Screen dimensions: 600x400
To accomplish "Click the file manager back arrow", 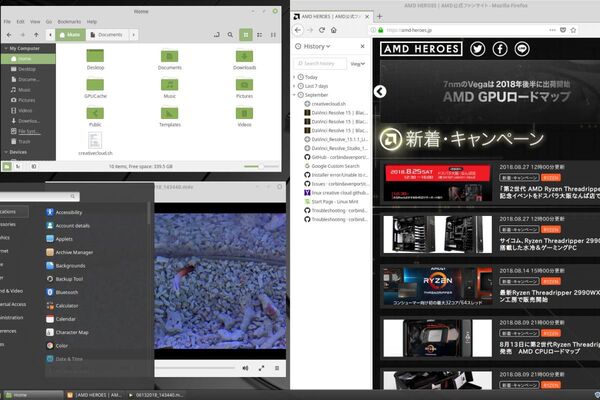I will [9, 35].
